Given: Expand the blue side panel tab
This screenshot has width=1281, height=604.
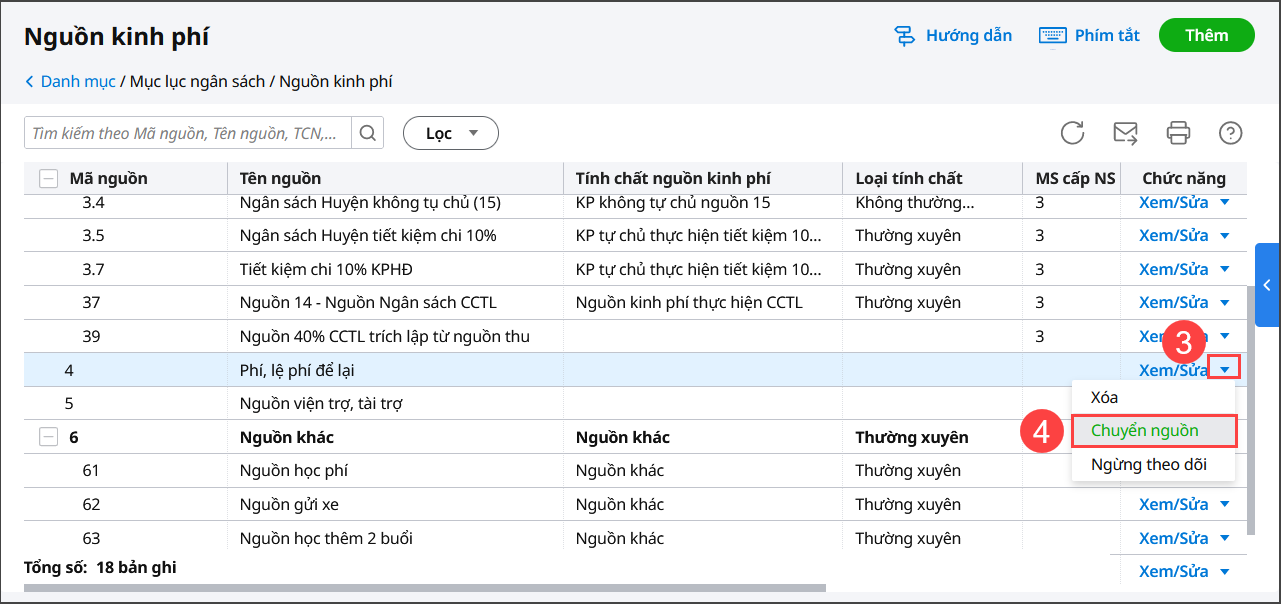Looking at the screenshot, I should [1267, 285].
